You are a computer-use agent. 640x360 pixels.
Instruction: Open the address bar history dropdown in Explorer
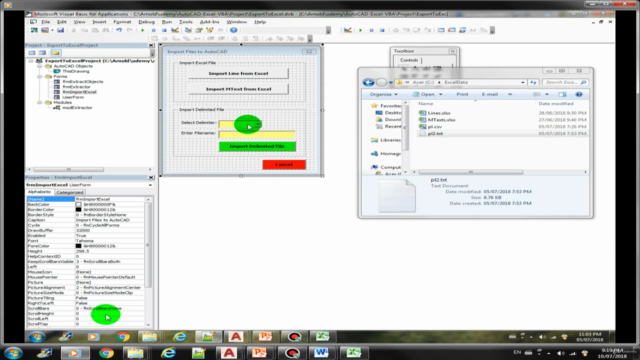[523, 82]
